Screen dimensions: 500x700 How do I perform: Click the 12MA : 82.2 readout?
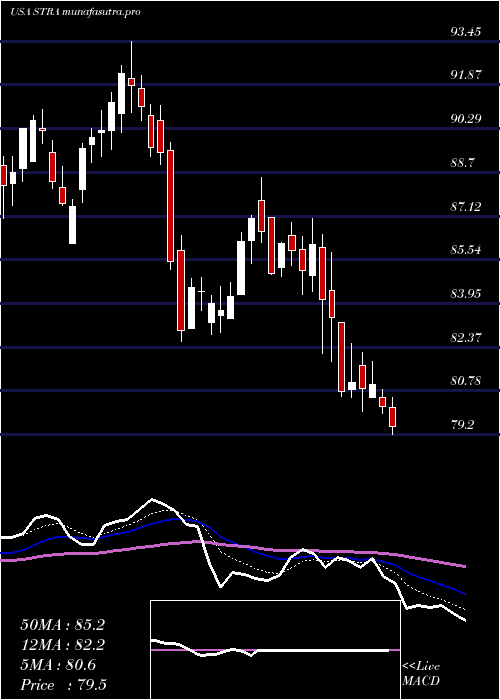click(62, 645)
